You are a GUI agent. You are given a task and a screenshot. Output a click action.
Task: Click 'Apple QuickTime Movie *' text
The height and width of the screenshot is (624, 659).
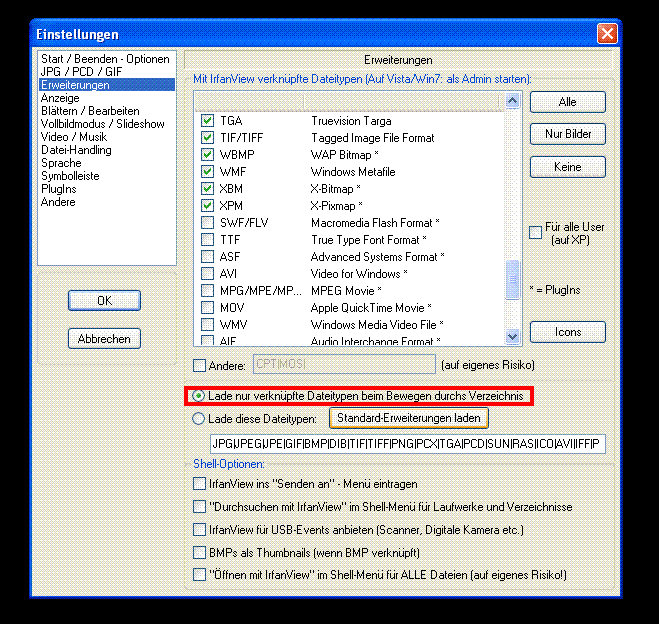pyautogui.click(x=371, y=308)
